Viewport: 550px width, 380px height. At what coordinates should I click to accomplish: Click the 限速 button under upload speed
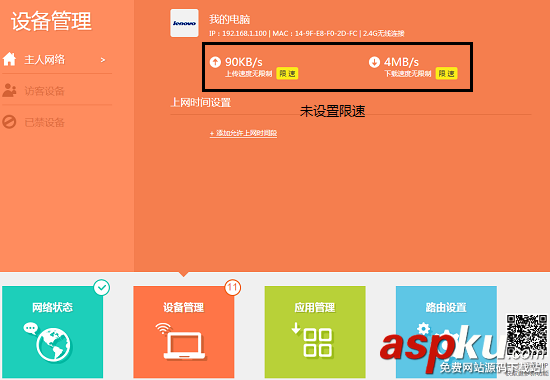tap(287, 73)
